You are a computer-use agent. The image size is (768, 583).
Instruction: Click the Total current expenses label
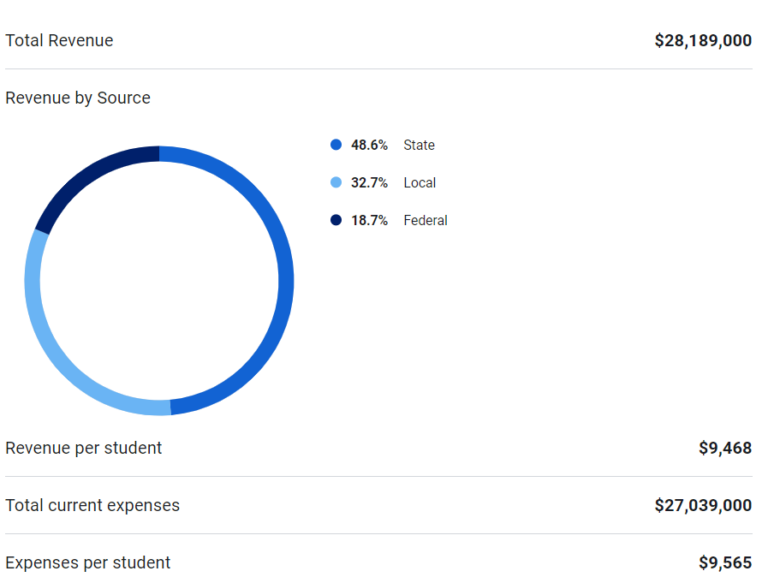(x=93, y=505)
